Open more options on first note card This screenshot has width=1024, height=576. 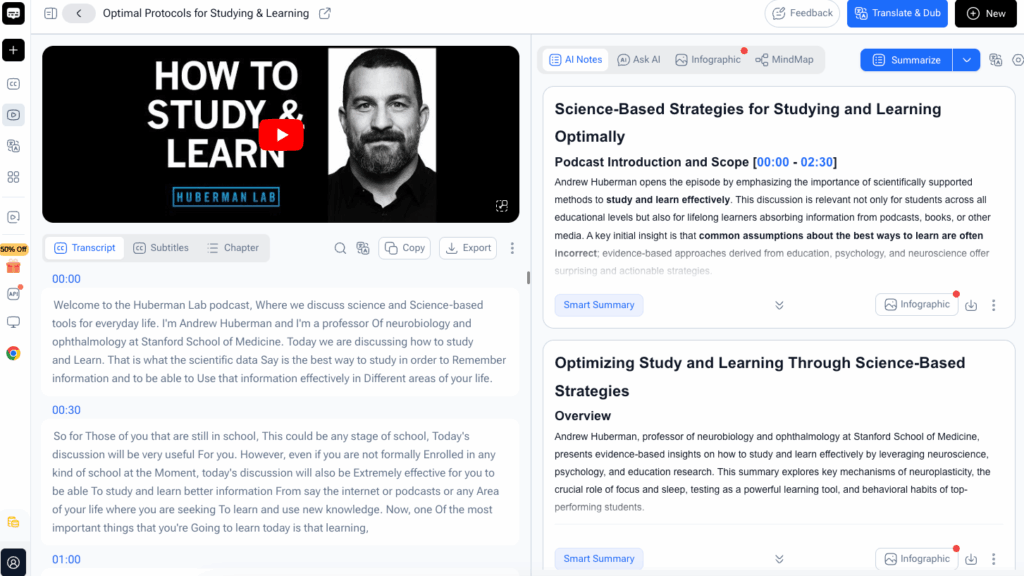point(993,305)
